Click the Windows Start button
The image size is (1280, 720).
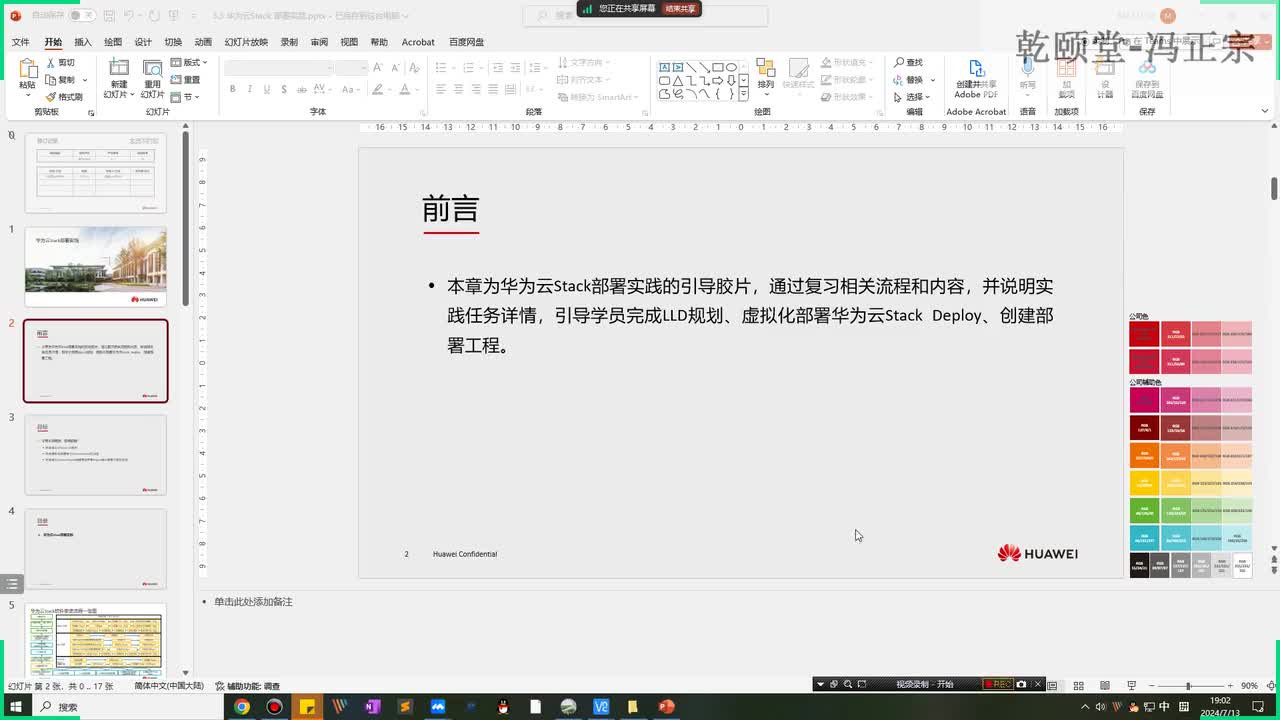[x=15, y=707]
